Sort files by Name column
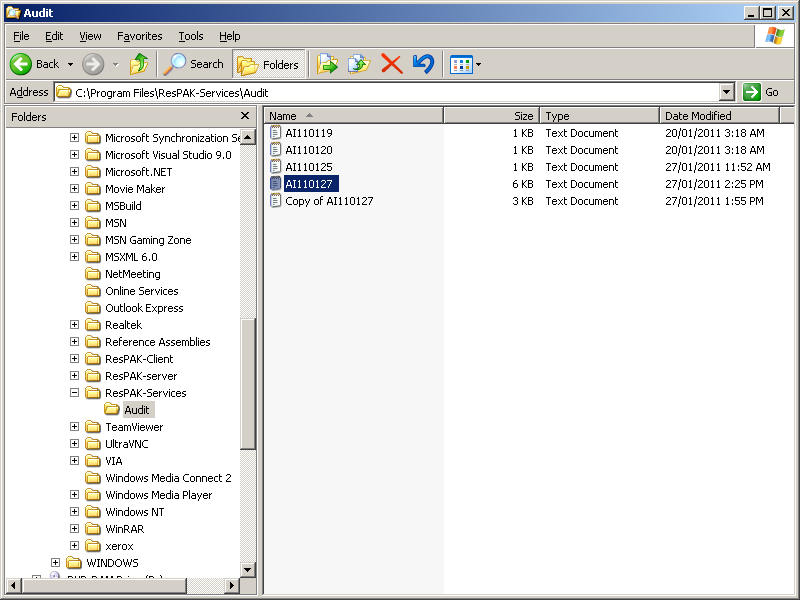This screenshot has height=600, width=800. [354, 116]
